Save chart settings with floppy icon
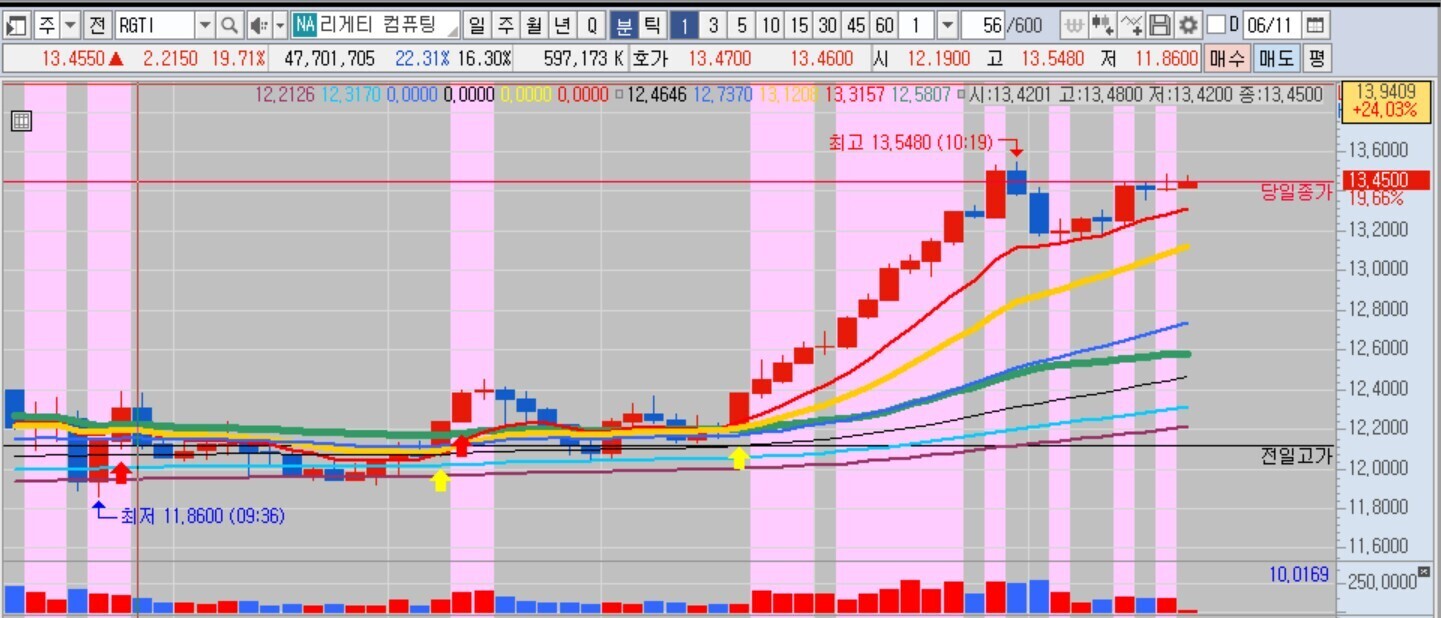This screenshot has height=618, width=1441. pyautogui.click(x=1159, y=24)
